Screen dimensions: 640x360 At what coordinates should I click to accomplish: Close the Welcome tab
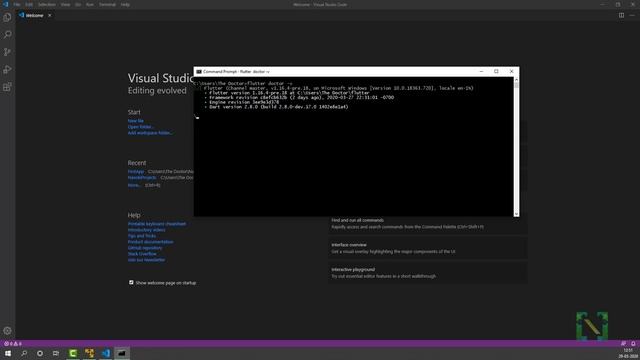coord(49,16)
